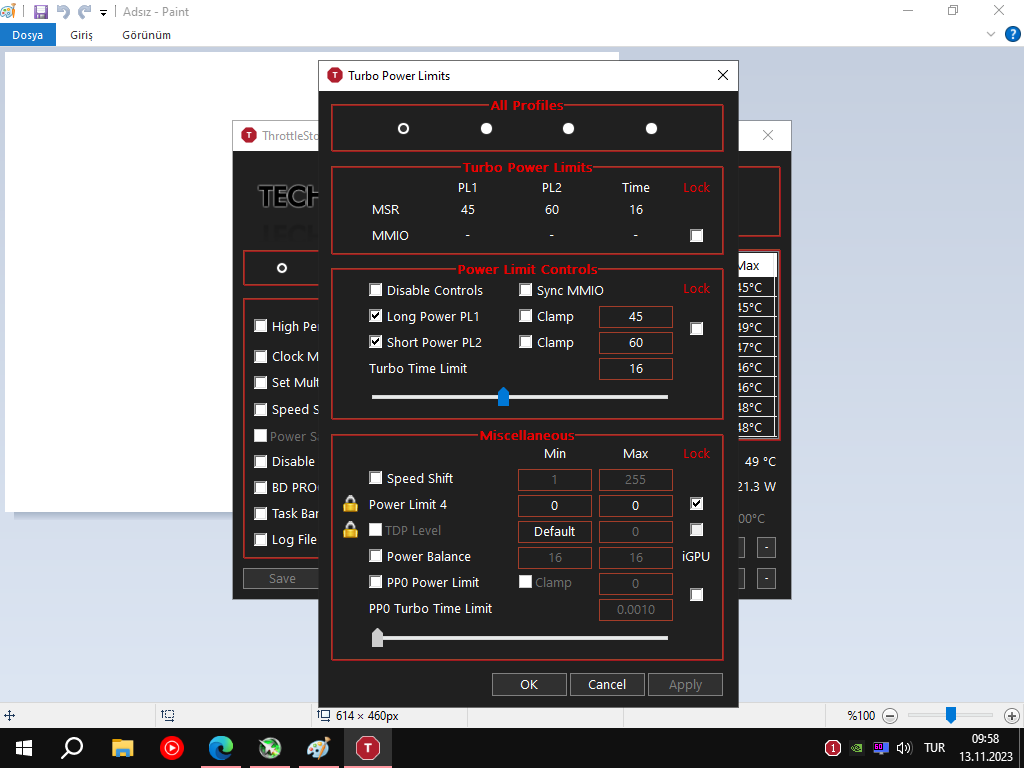This screenshot has width=1024, height=768.
Task: Enable Clamp checkbox for Long Power PL1
Action: point(526,316)
